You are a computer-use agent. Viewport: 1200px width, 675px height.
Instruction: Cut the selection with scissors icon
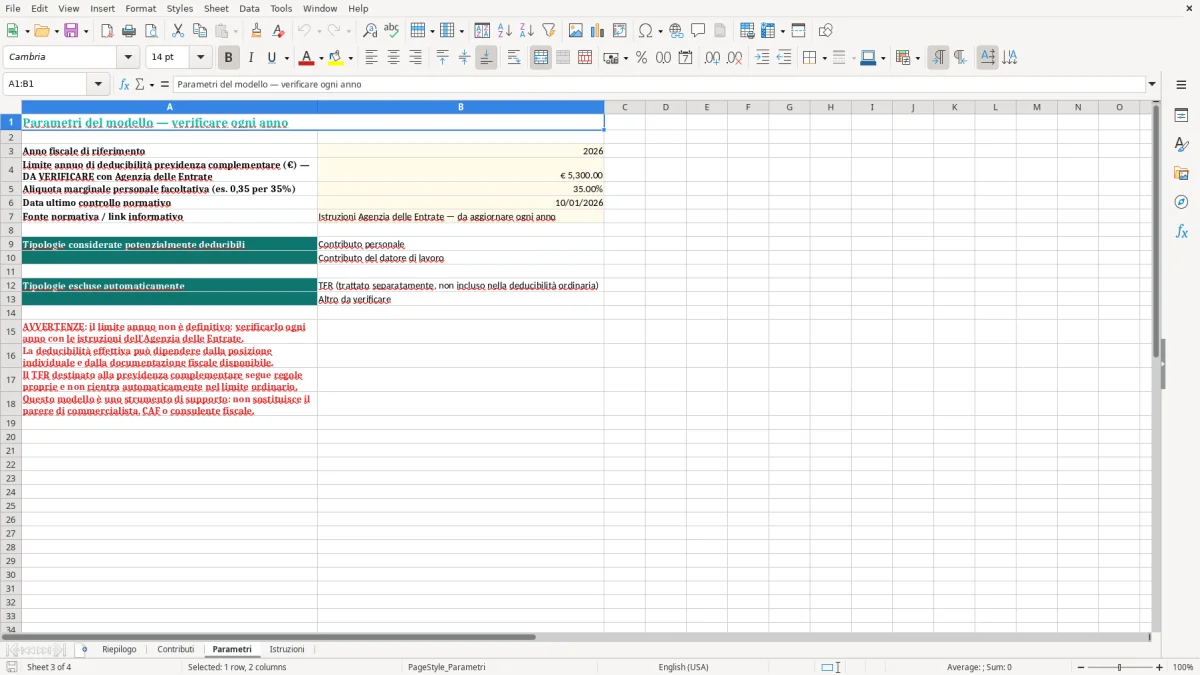[177, 31]
